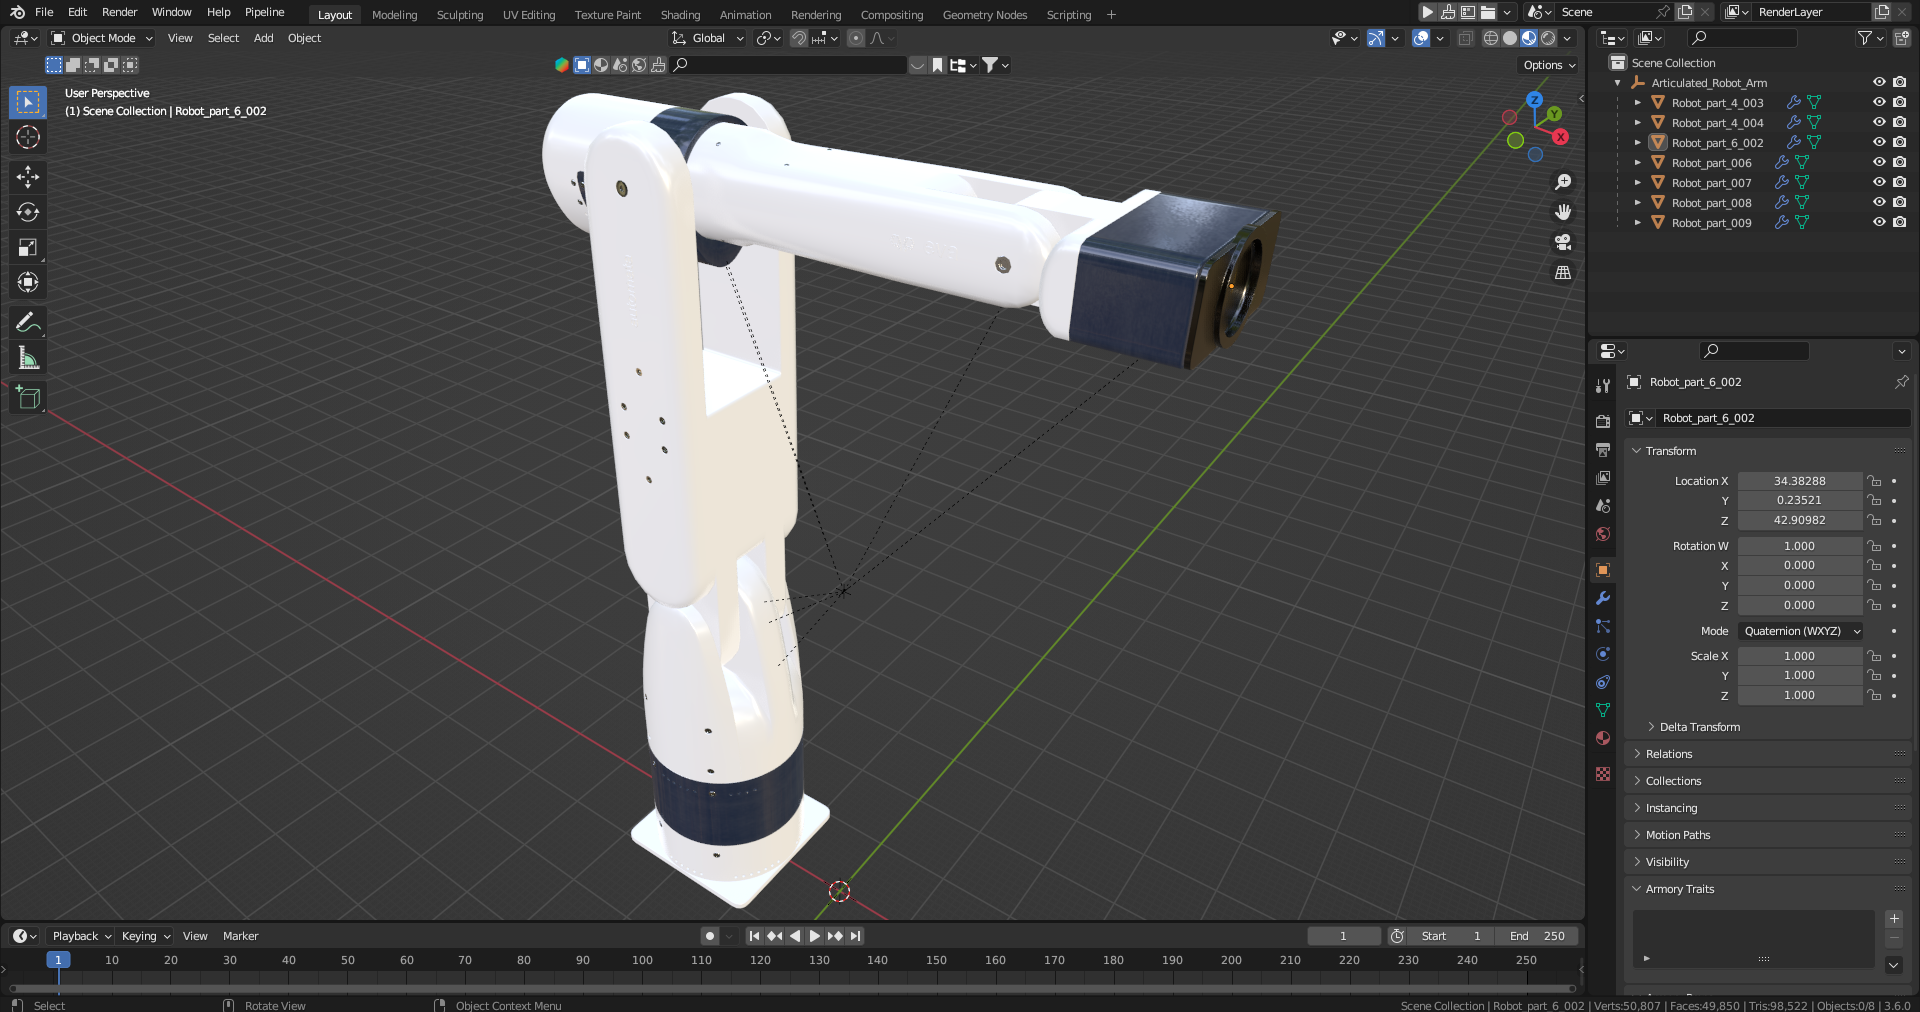Open the viewport Add menu
This screenshot has height=1012, width=1920.
(263, 38)
